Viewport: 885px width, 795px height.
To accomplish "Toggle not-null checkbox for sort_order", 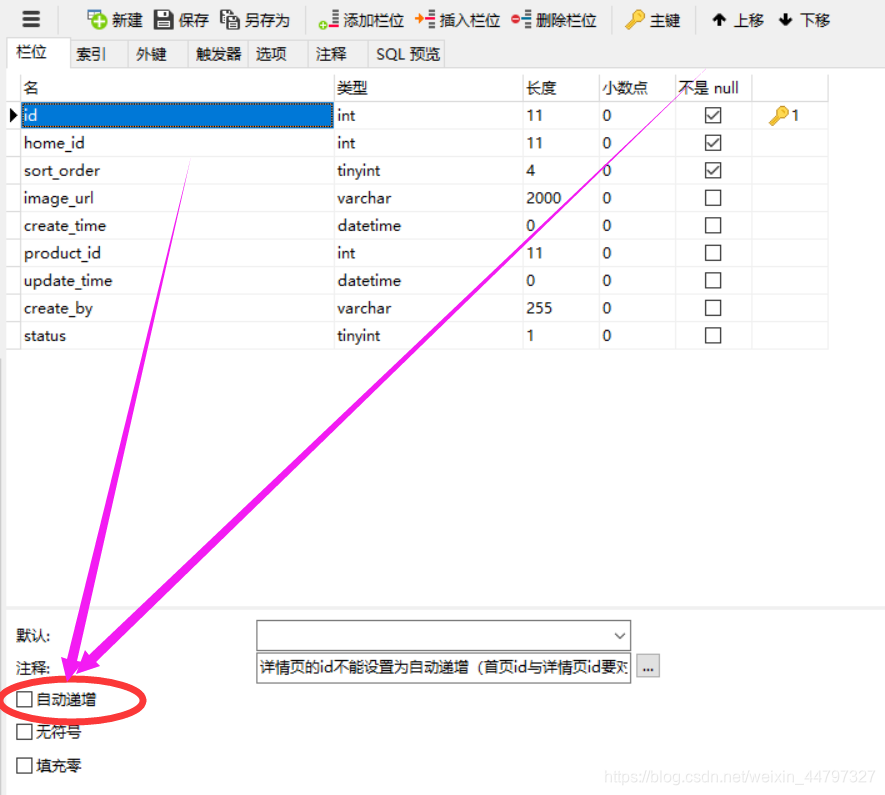I will (x=713, y=170).
